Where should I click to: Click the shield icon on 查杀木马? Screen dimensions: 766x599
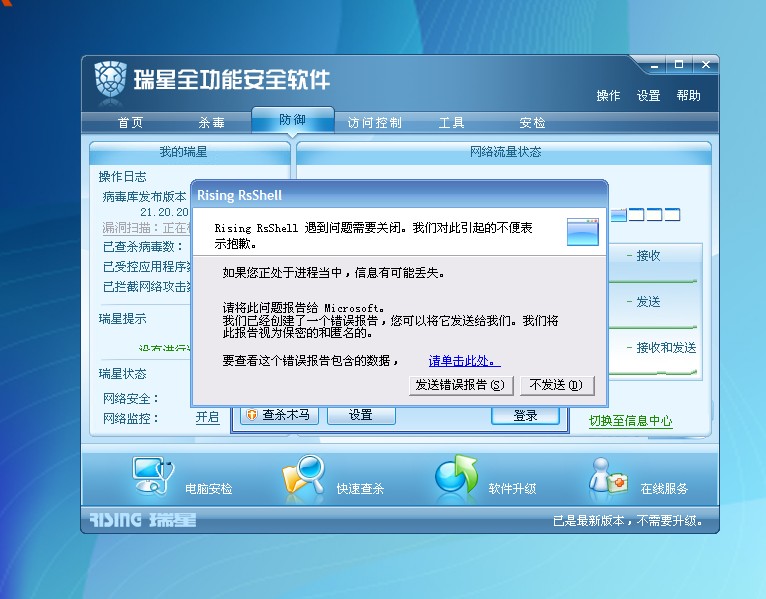click(252, 415)
